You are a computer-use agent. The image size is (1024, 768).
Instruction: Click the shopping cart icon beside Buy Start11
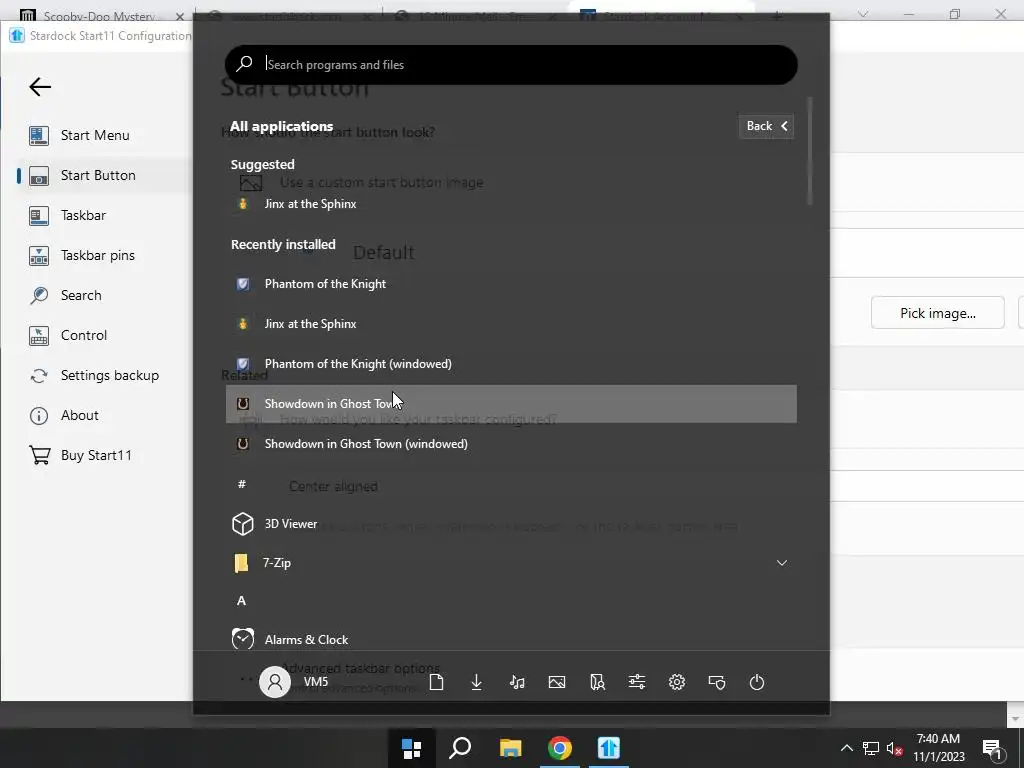tap(39, 455)
